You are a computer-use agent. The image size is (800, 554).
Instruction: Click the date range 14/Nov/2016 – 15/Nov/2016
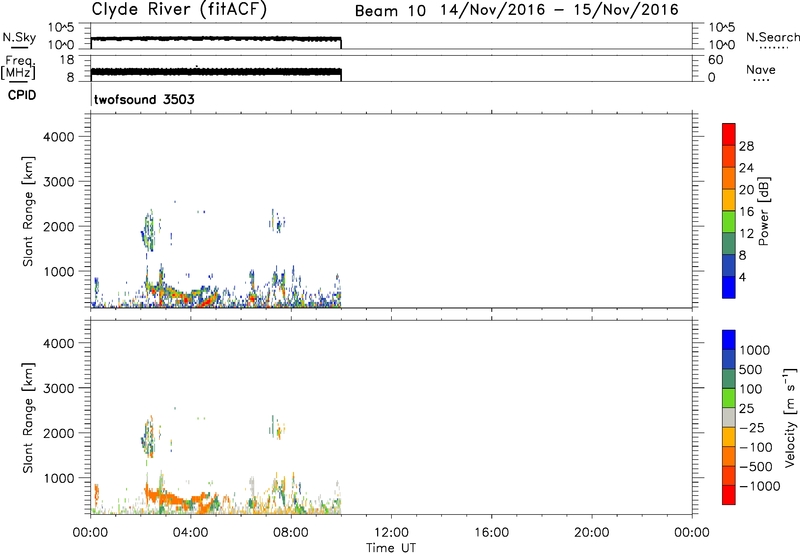pos(560,10)
